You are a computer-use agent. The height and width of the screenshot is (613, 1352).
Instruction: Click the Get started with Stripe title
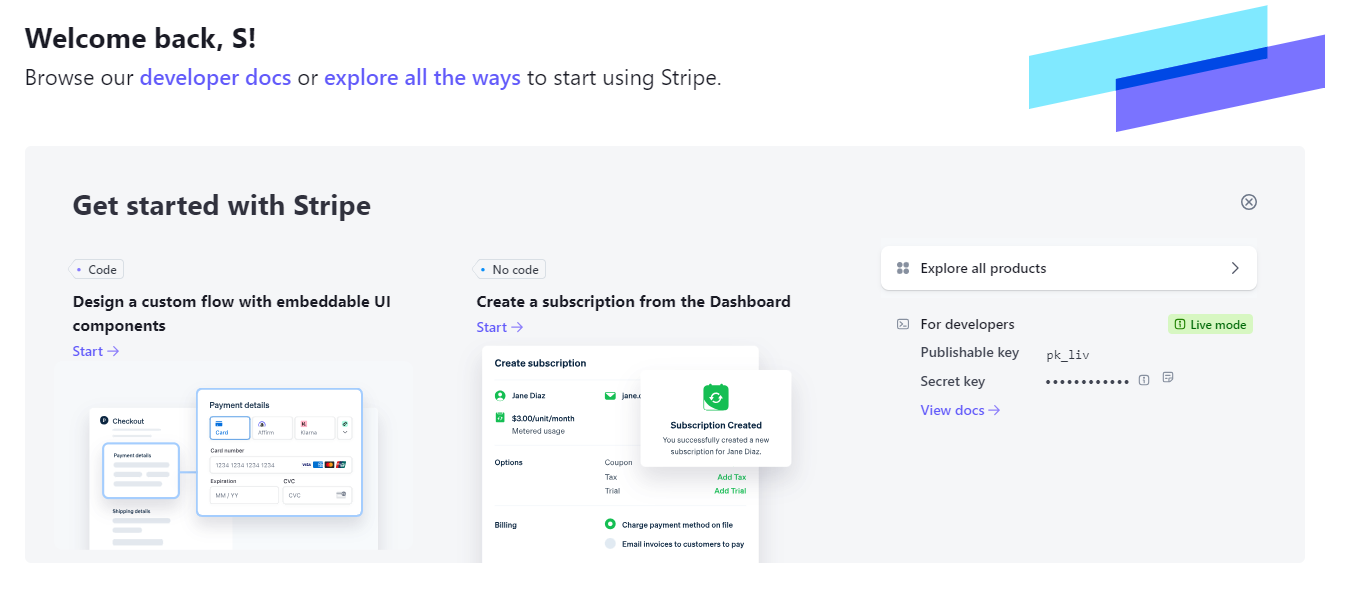click(x=222, y=206)
